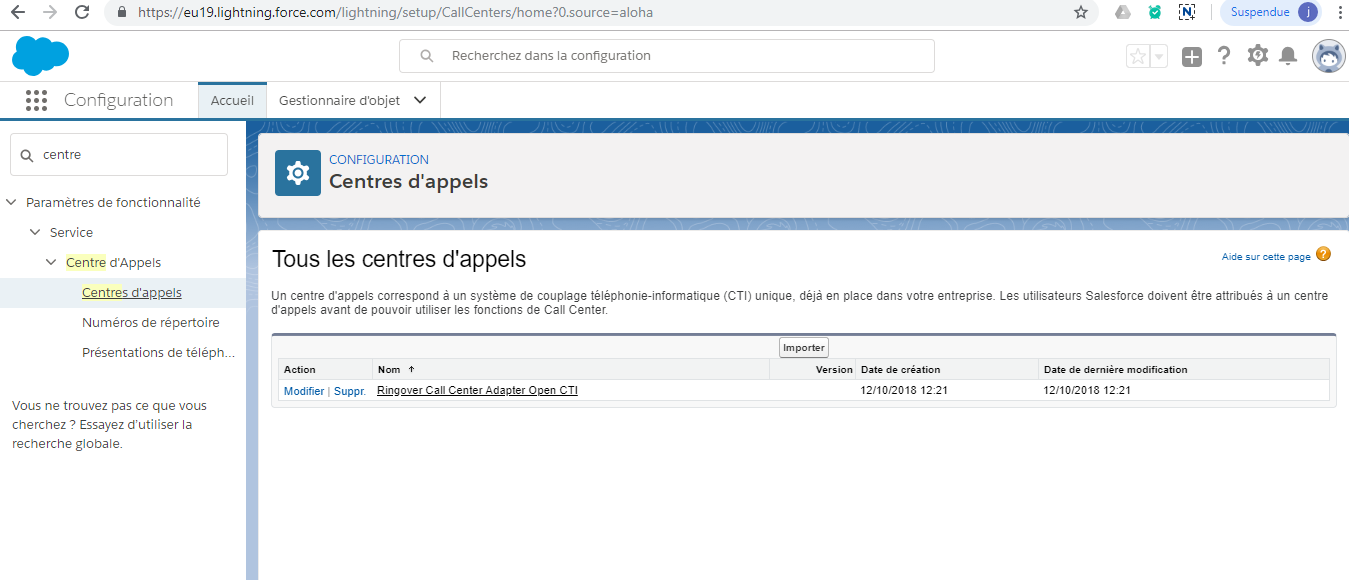Viewport: 1349px width, 580px height.
Task: Click Suppr. for Ringover Call Center
Action: (350, 391)
